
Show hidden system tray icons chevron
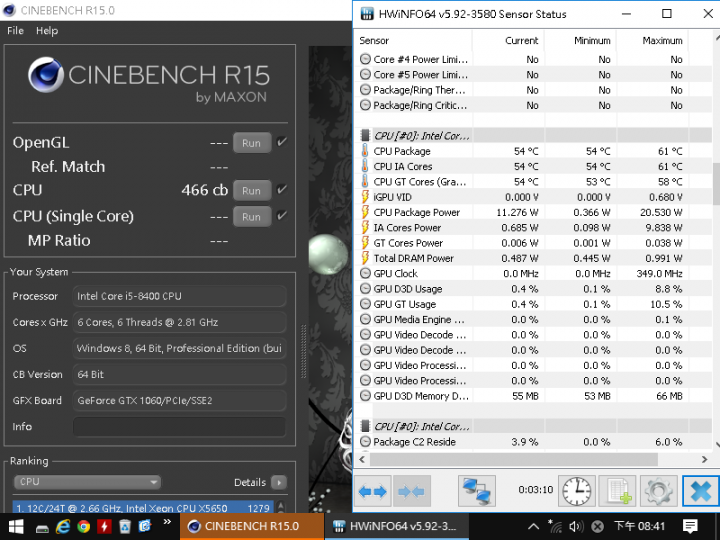point(533,526)
